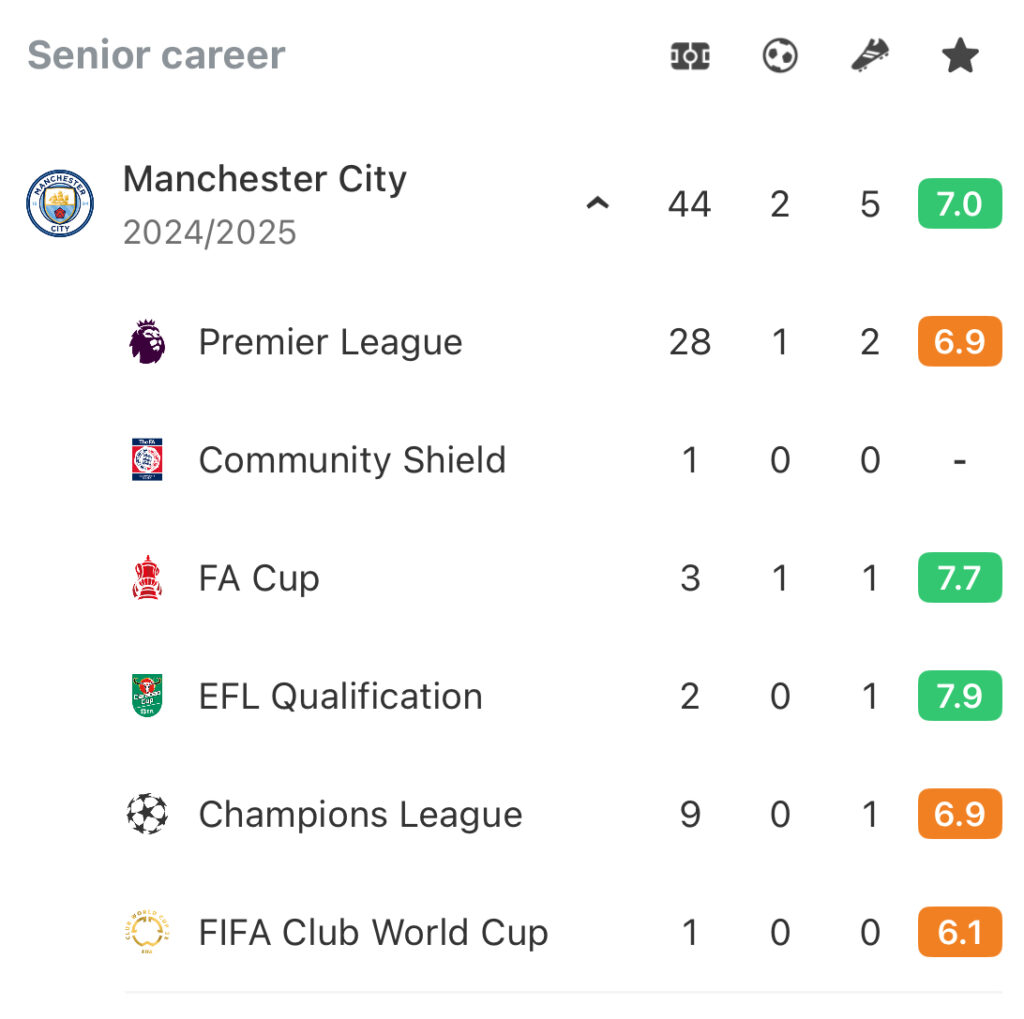Open the Manchester City team link
Screen dimensions: 1024x1019
coord(264,179)
